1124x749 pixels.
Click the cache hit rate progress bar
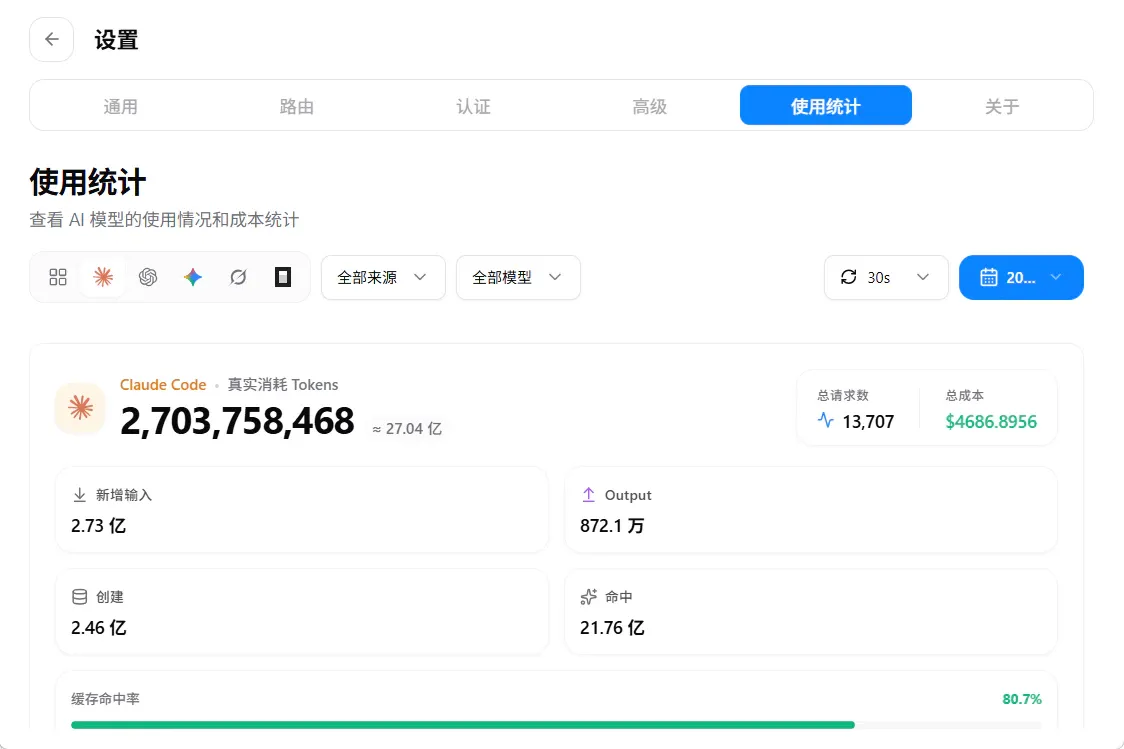[x=556, y=725]
